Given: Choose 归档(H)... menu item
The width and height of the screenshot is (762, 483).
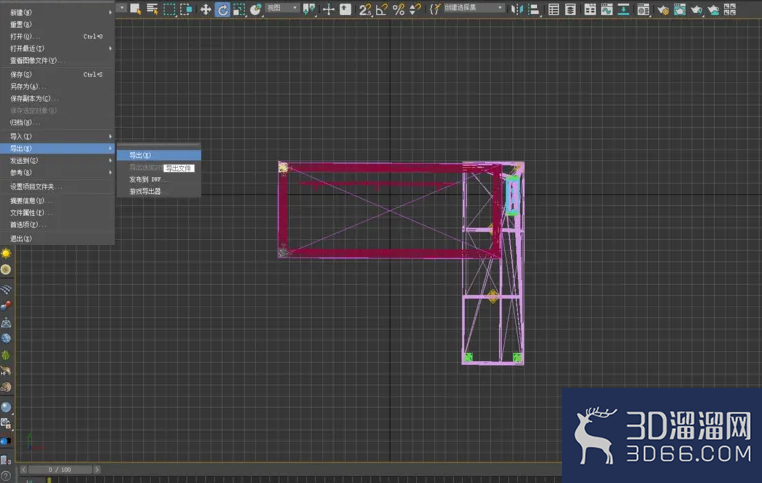Looking at the screenshot, I should tap(57, 122).
